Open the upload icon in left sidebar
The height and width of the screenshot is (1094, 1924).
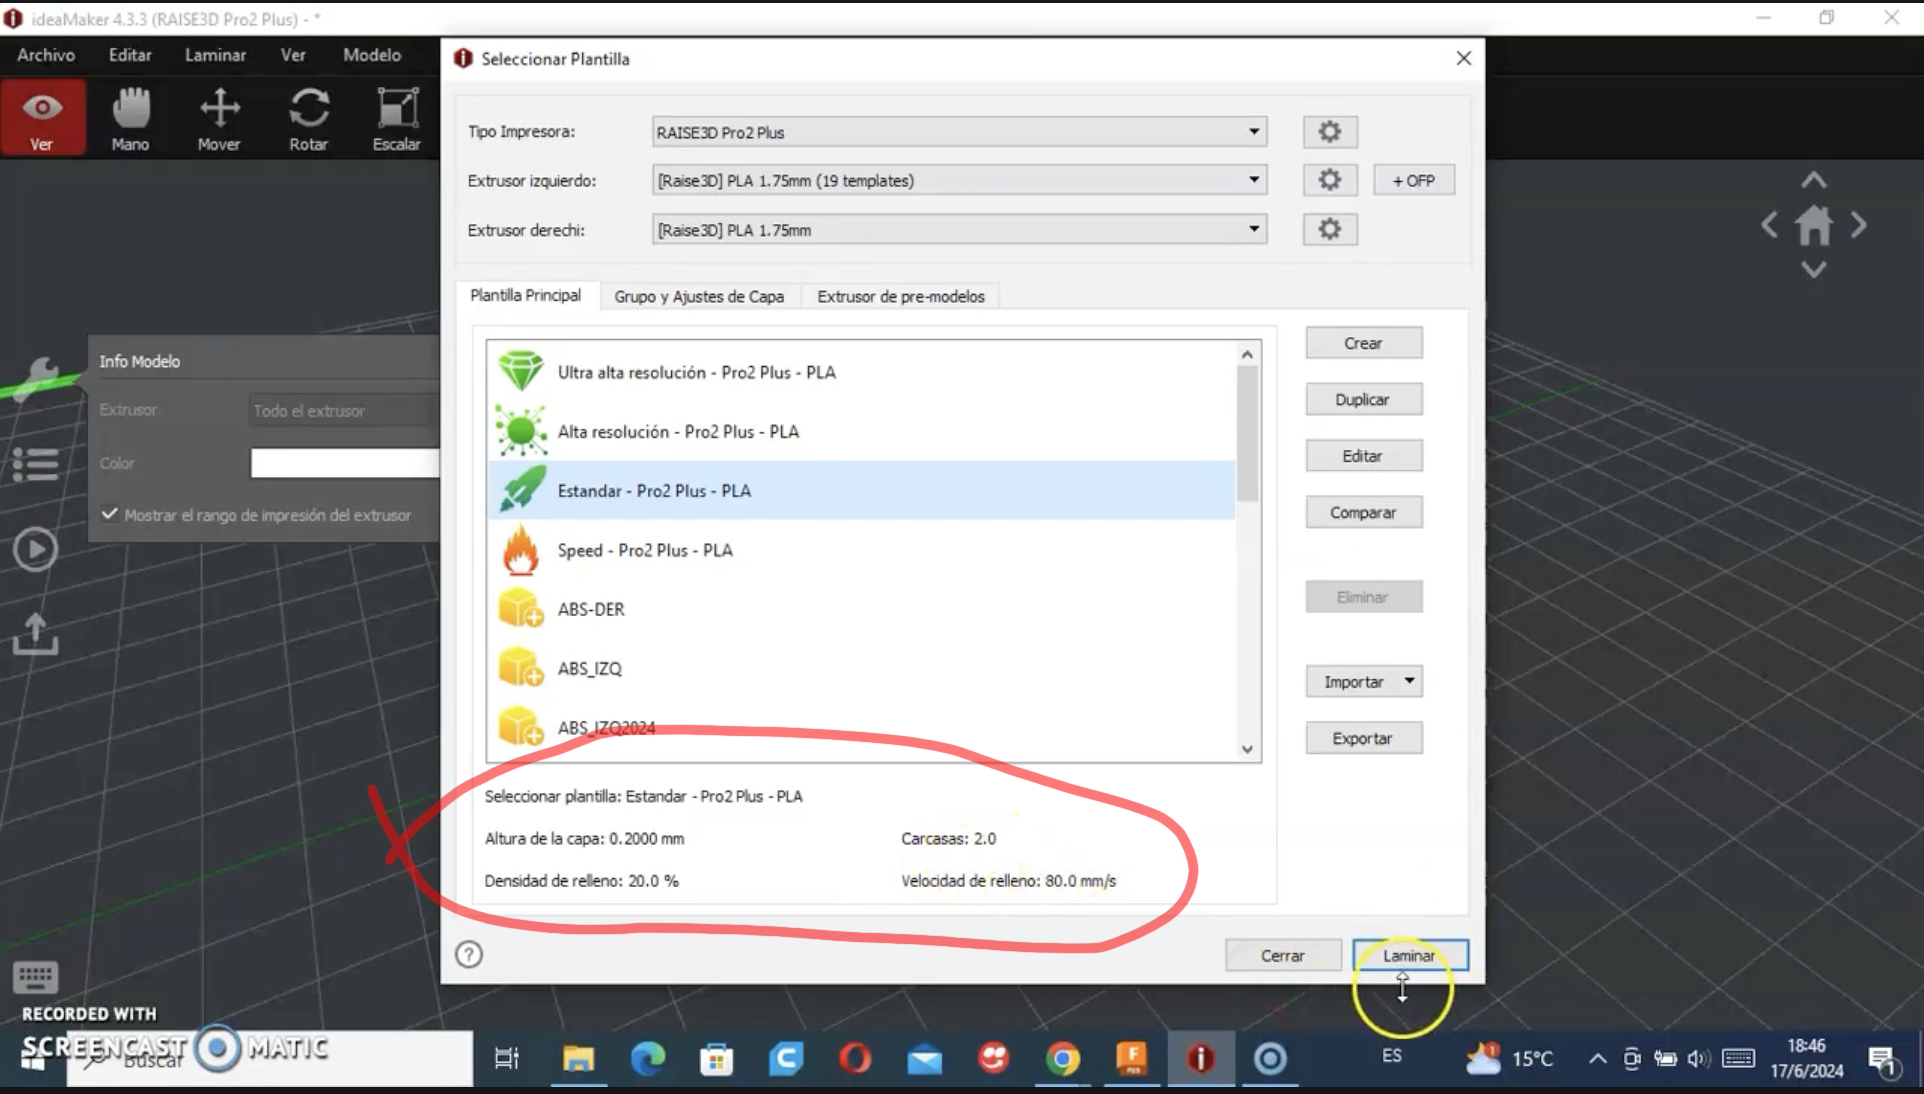[35, 634]
